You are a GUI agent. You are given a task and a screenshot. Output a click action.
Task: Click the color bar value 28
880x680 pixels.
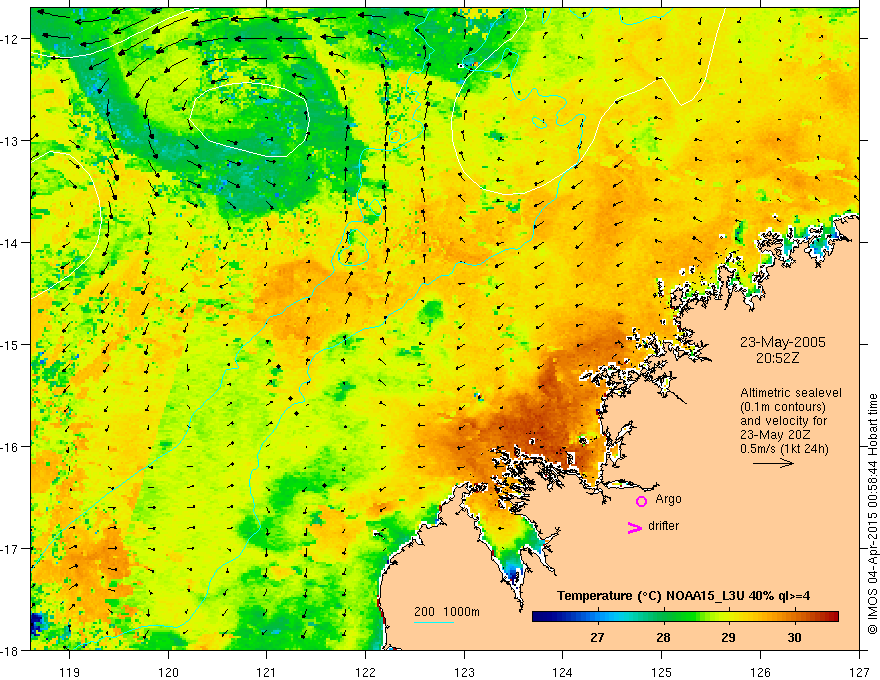click(x=663, y=637)
